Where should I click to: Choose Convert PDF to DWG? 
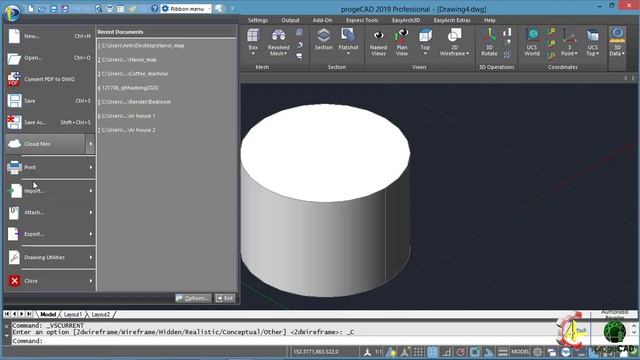(x=50, y=79)
